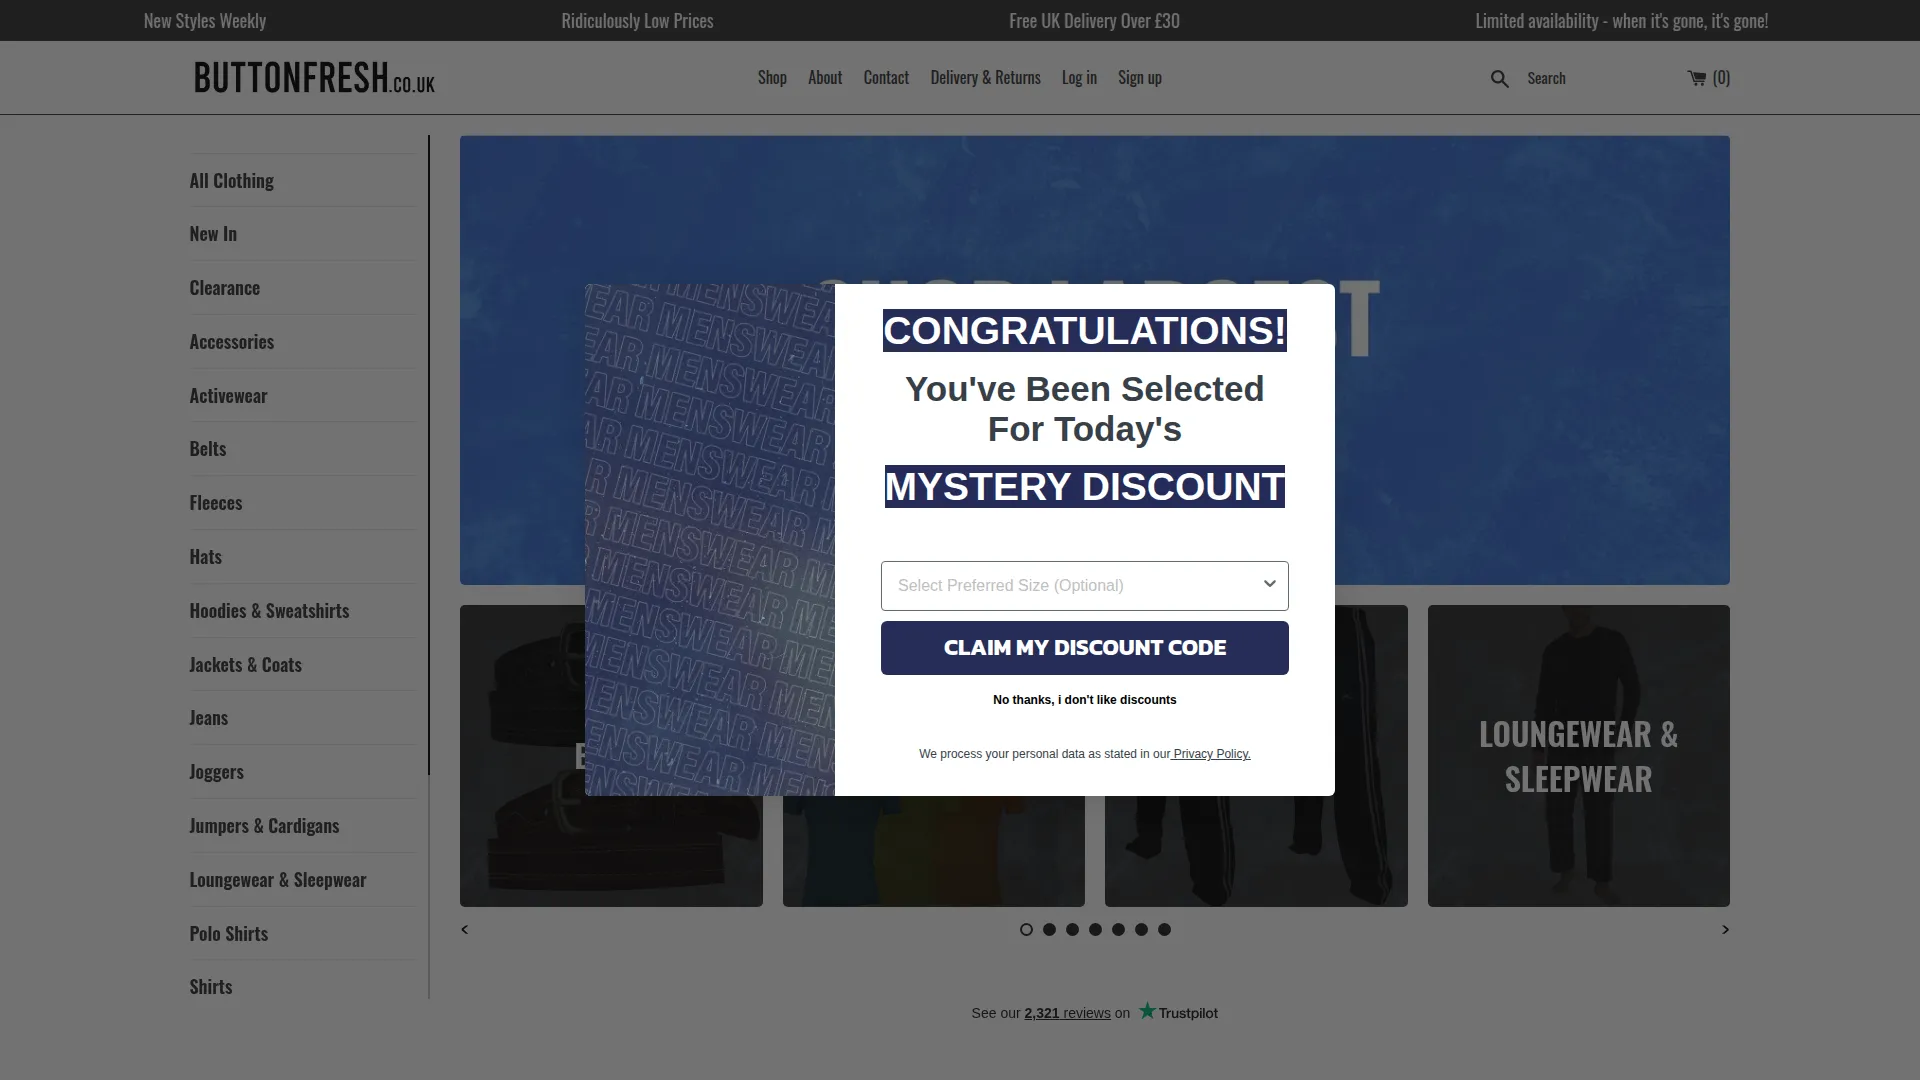Open Hoodies & Sweatshirts category
This screenshot has width=1920, height=1080.
[x=269, y=611]
